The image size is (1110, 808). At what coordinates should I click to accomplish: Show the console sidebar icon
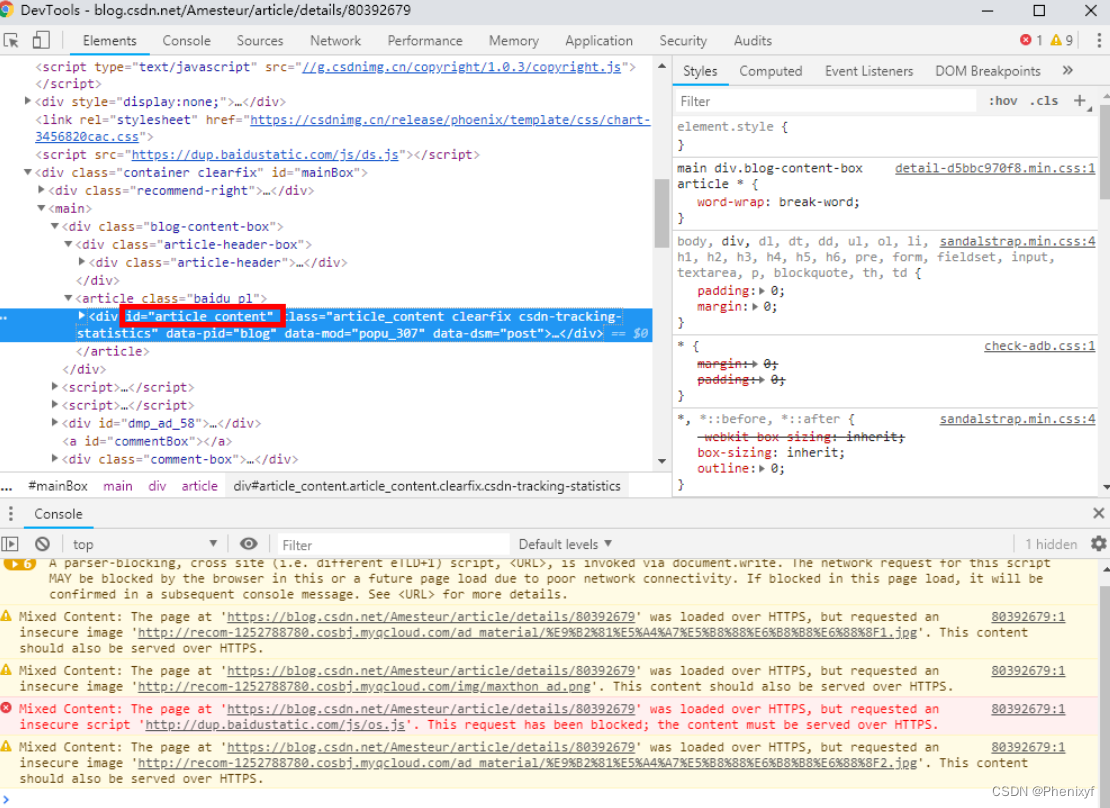11,544
